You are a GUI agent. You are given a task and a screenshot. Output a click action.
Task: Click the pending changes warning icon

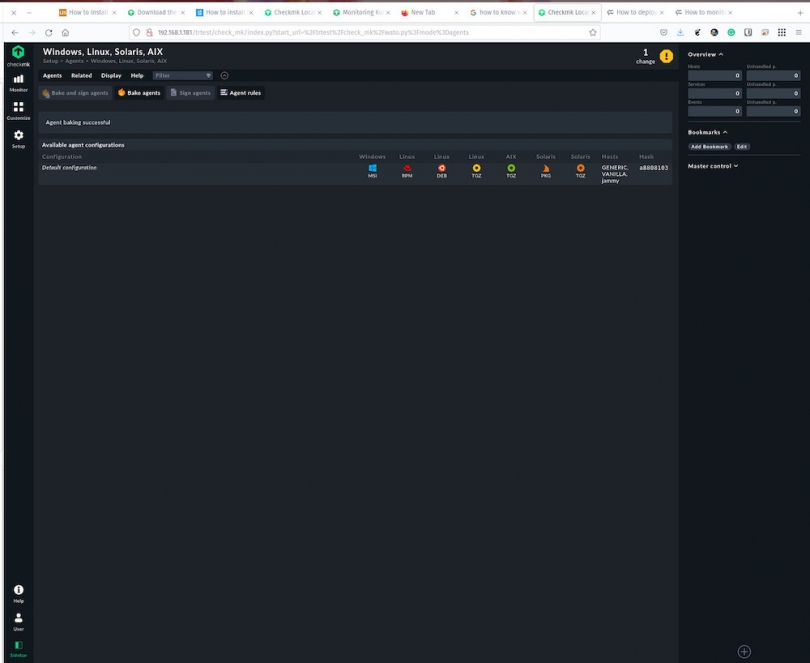pyautogui.click(x=665, y=57)
